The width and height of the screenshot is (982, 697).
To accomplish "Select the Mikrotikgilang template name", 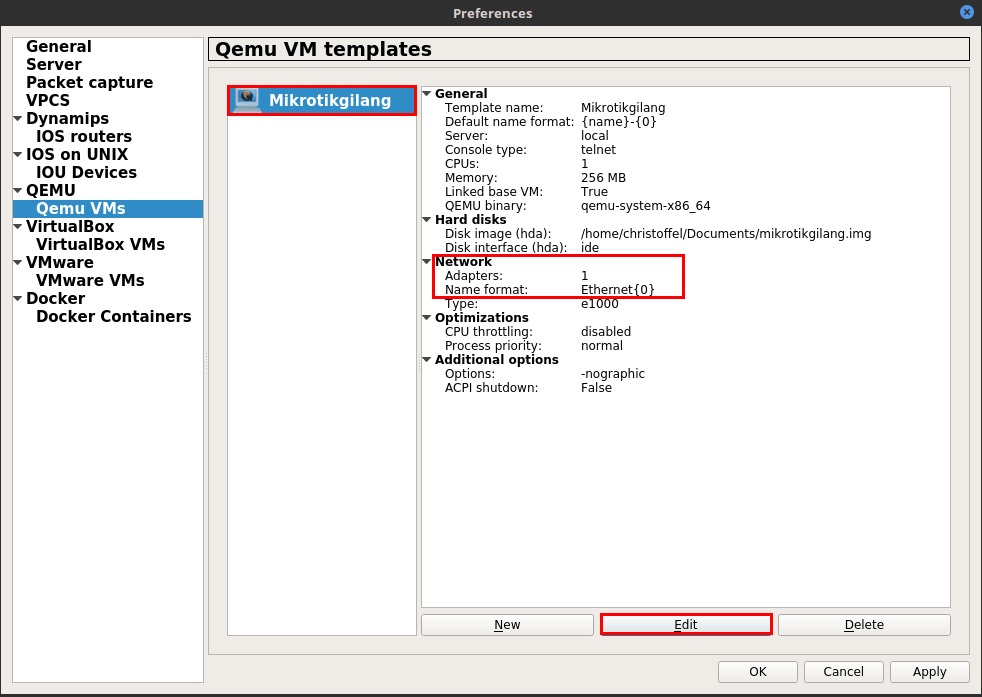I will coord(330,100).
